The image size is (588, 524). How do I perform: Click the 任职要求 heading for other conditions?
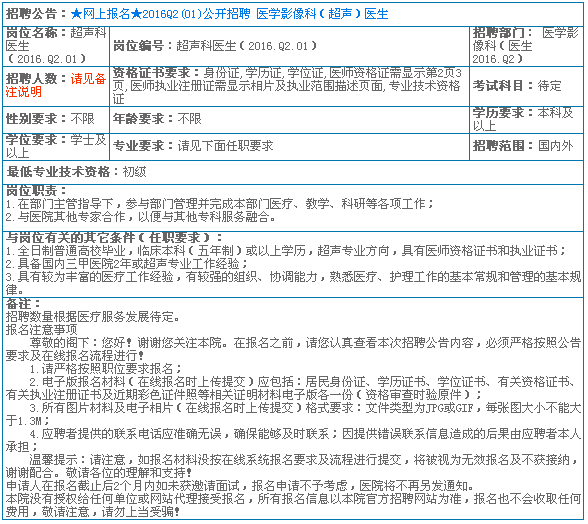click(x=114, y=238)
